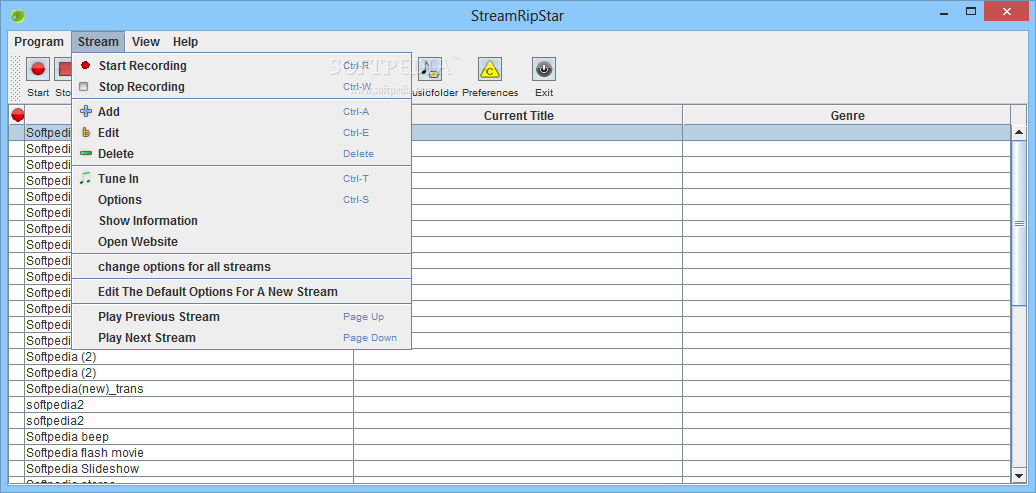Click the Genre column header
The width and height of the screenshot is (1036, 493).
(x=847, y=116)
